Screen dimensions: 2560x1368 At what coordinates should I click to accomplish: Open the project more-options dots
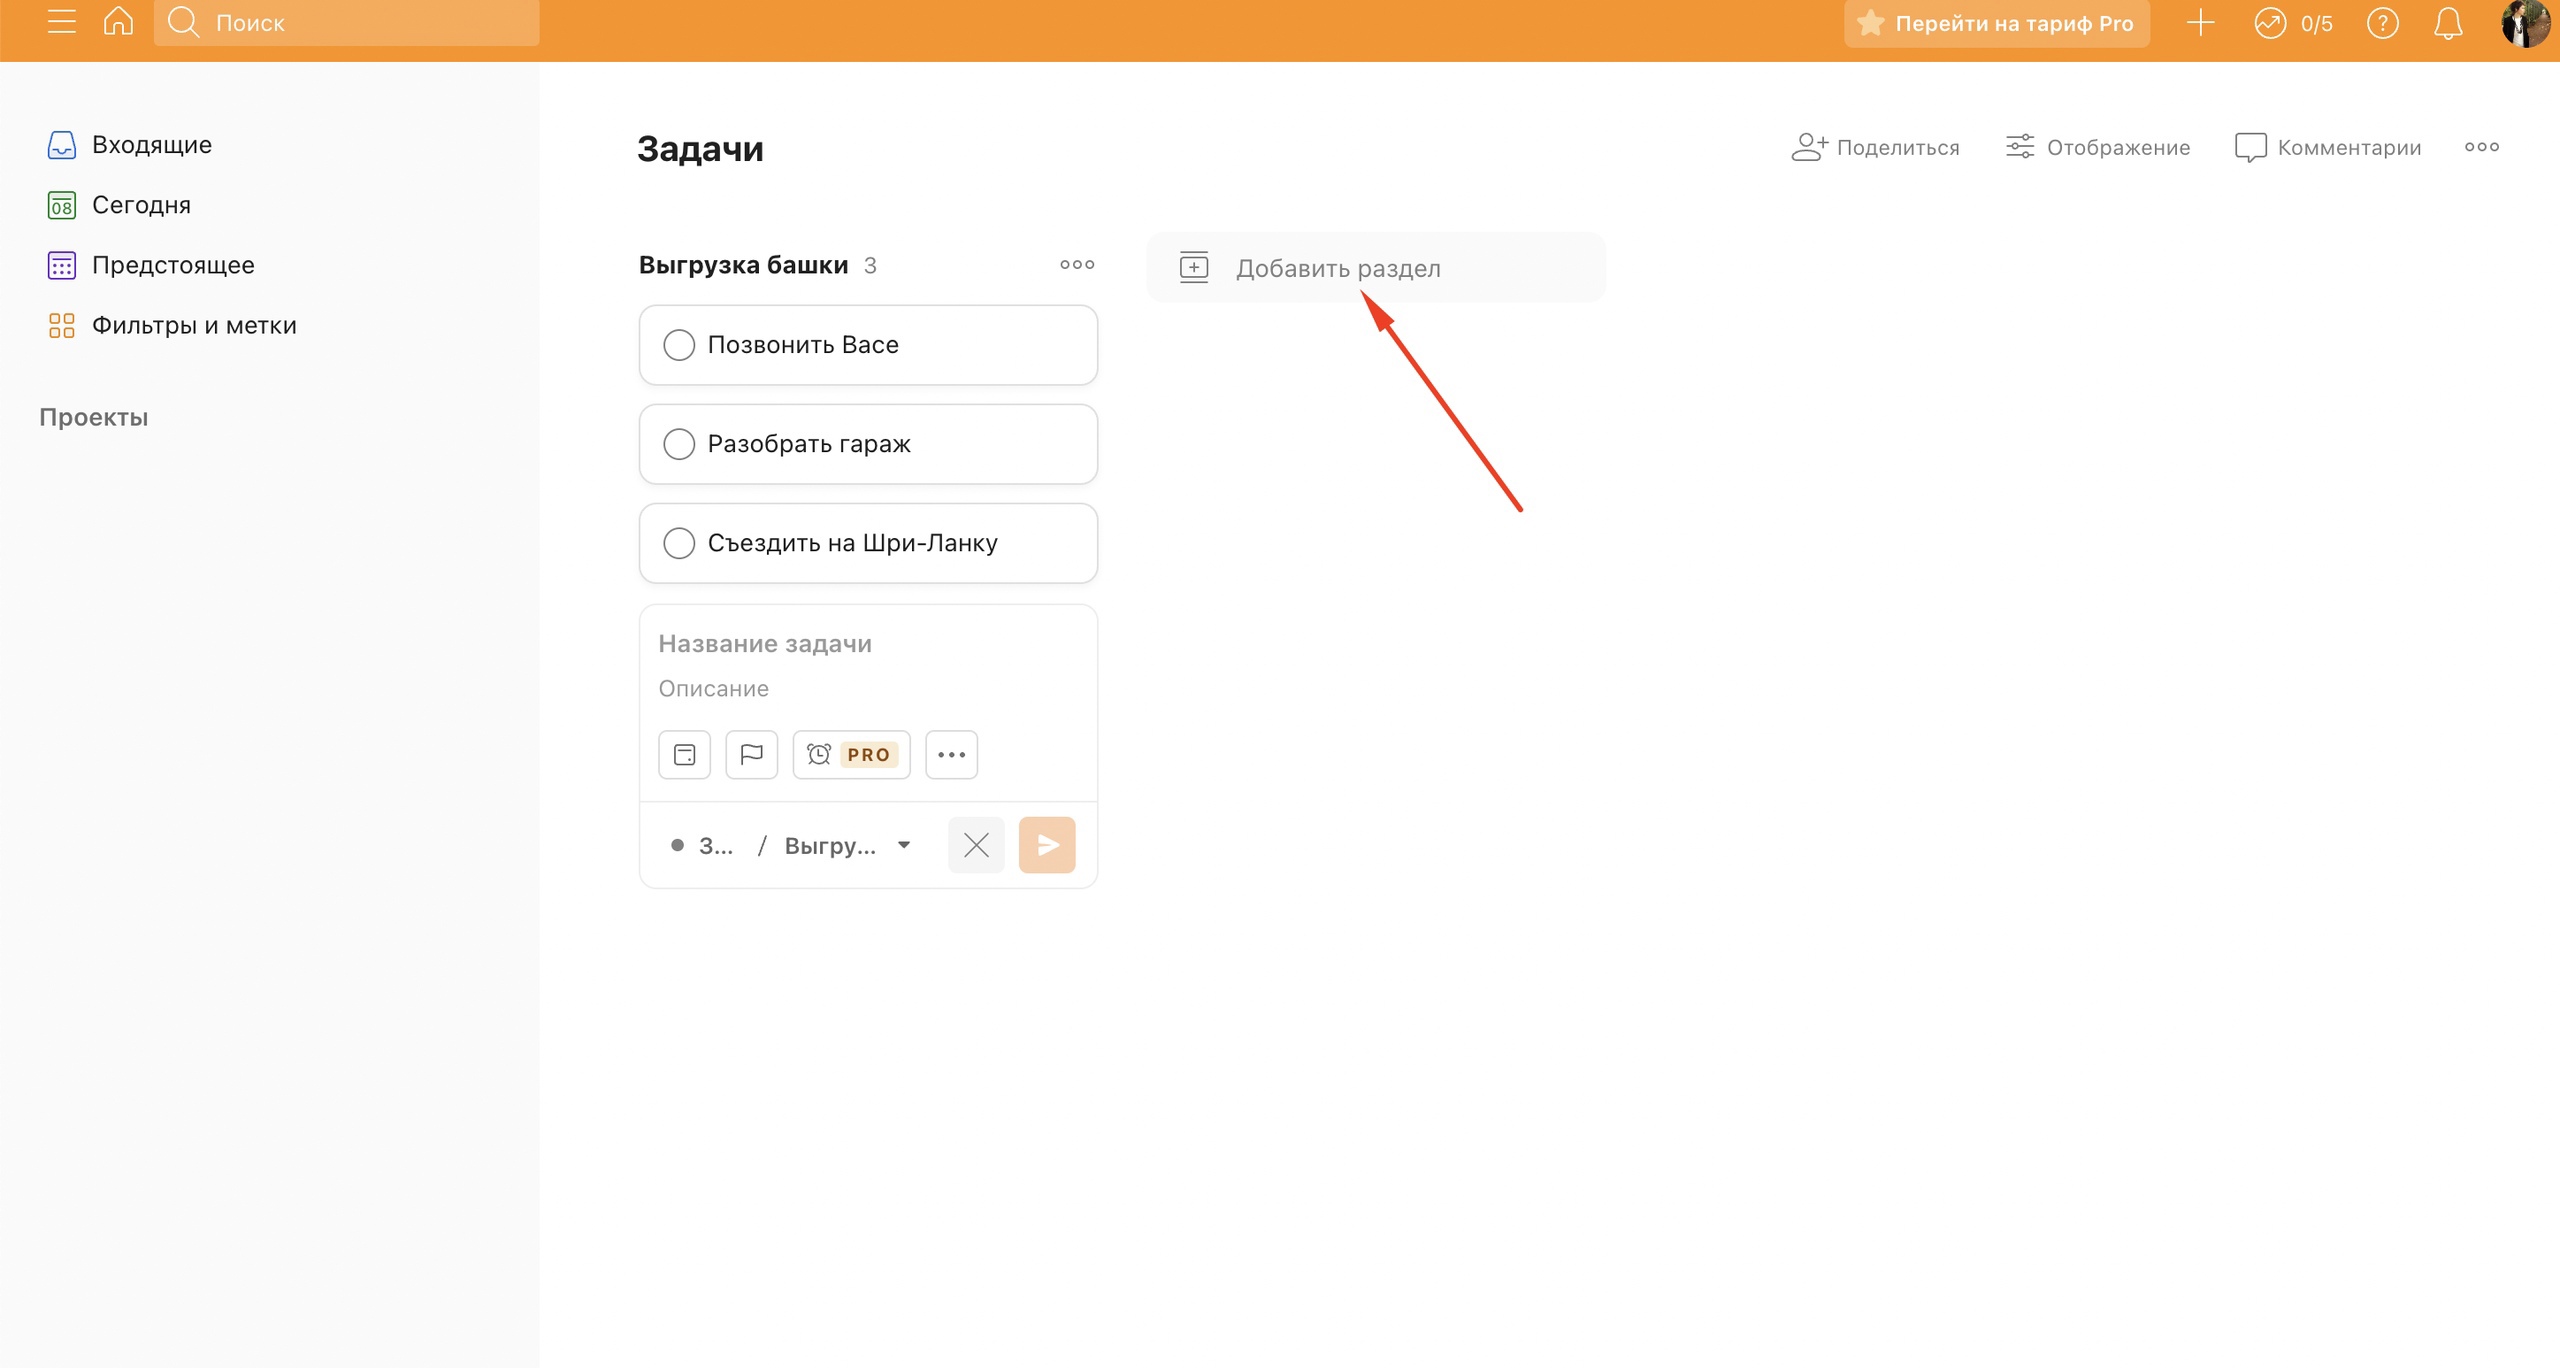pyautogui.click(x=2481, y=147)
